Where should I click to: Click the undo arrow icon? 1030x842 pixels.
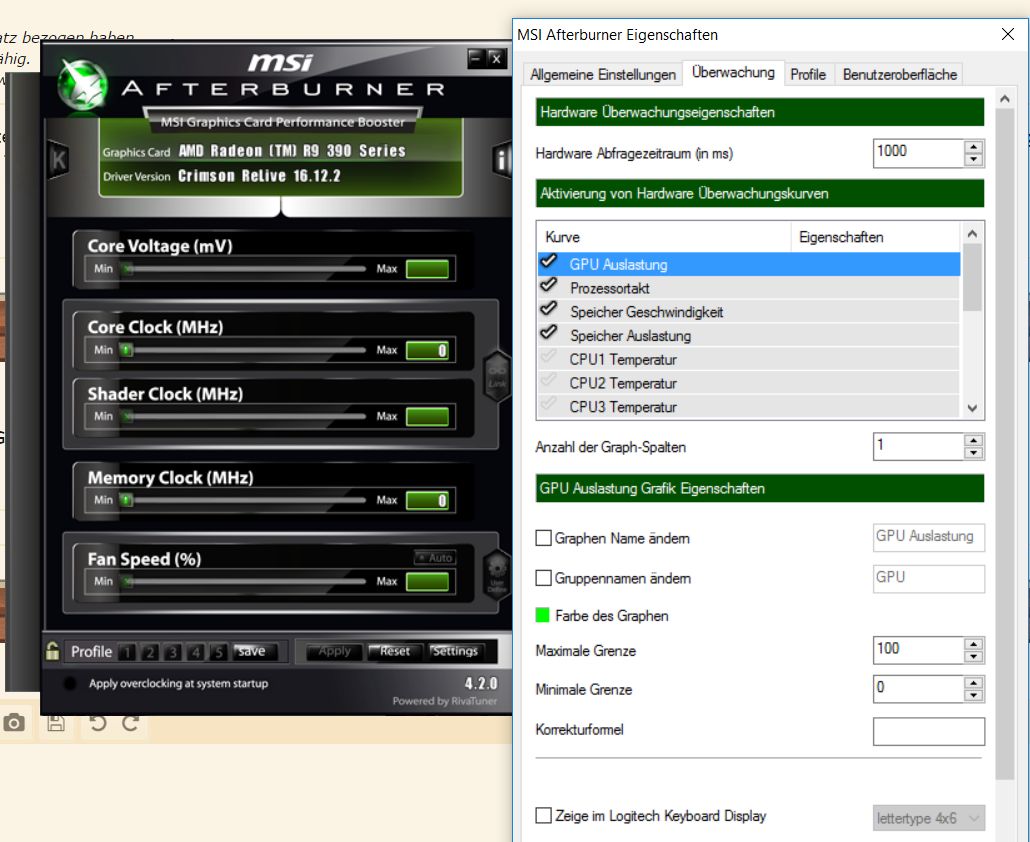tap(97, 723)
